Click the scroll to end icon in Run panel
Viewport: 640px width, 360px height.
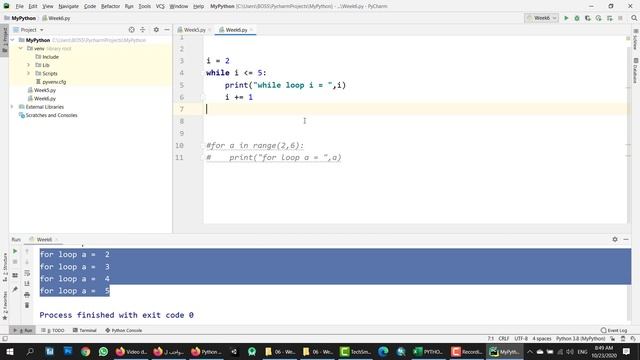(x=27, y=283)
